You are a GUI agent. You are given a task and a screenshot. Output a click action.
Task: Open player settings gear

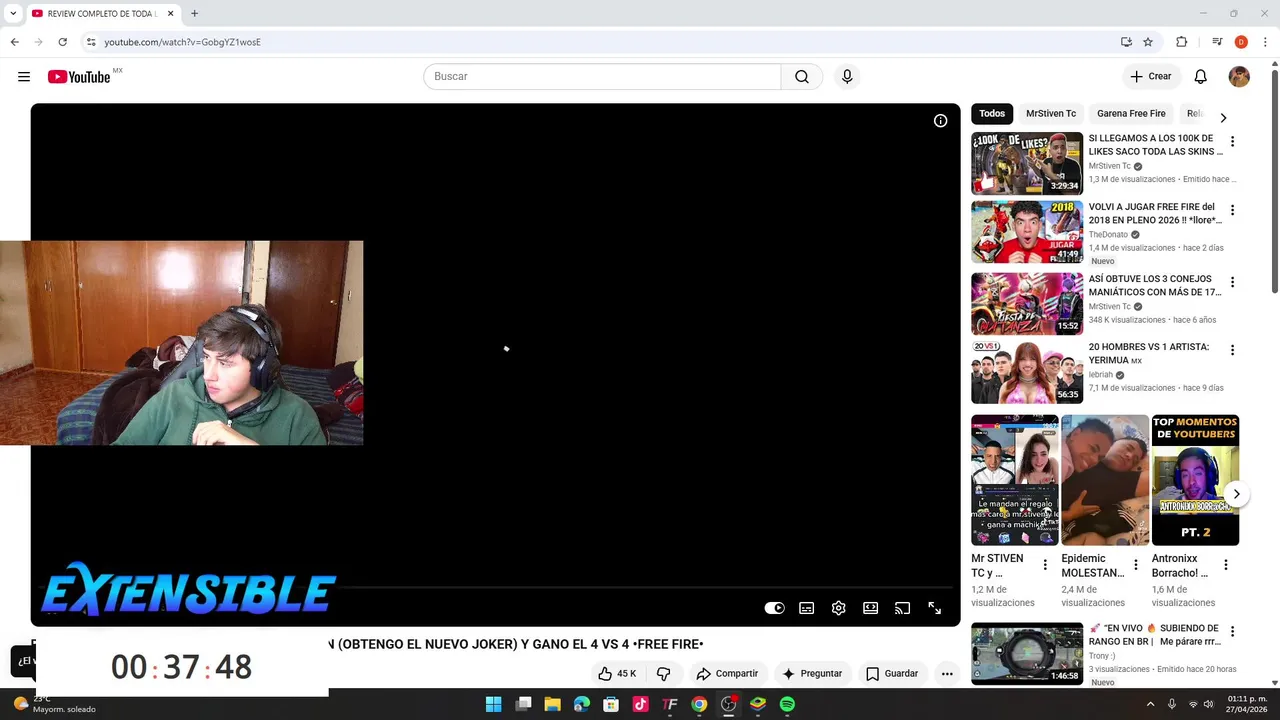(839, 608)
